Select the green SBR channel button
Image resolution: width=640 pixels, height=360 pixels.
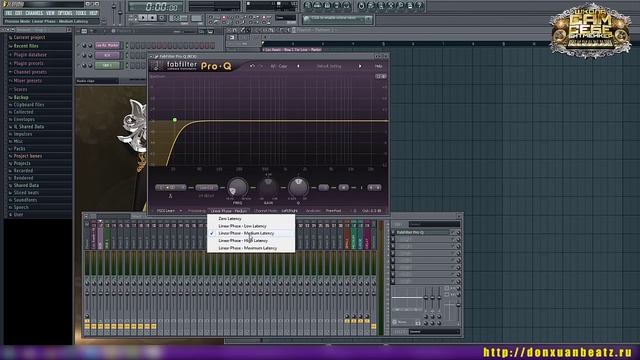click(x=107, y=65)
